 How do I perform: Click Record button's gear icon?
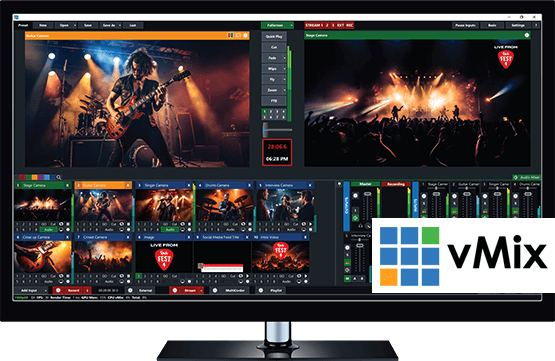pyautogui.click(x=58, y=290)
